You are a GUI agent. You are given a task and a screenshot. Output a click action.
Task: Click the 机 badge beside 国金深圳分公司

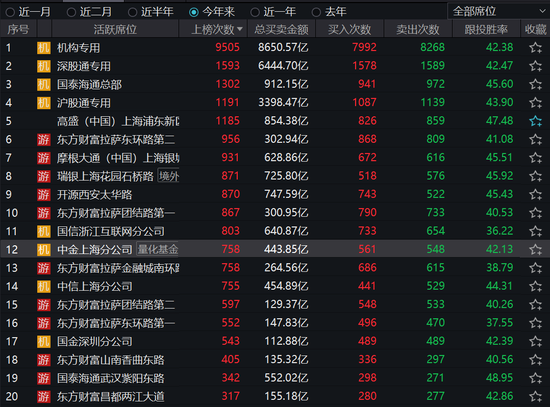click(43, 341)
